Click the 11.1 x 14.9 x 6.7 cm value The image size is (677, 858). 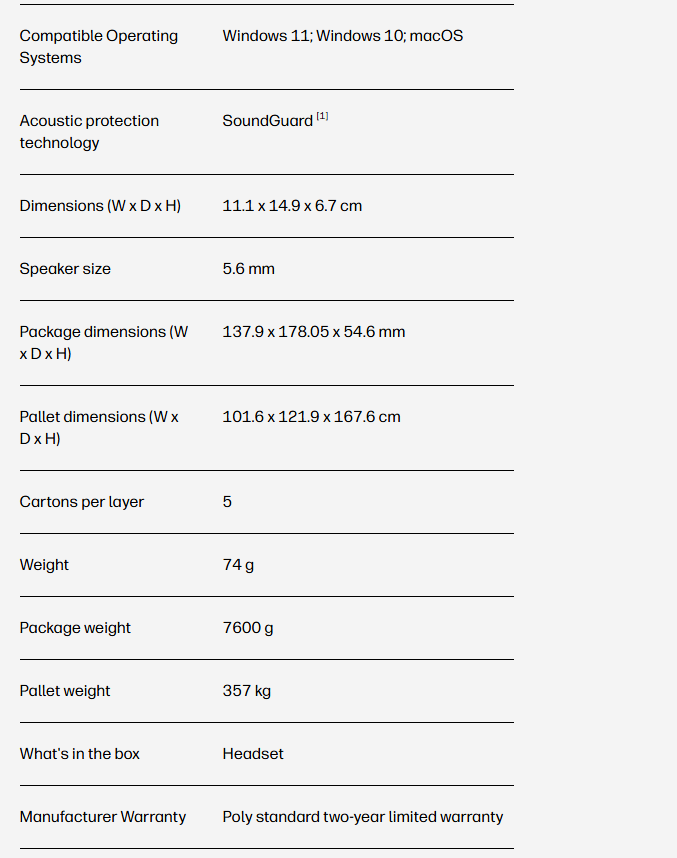point(292,206)
